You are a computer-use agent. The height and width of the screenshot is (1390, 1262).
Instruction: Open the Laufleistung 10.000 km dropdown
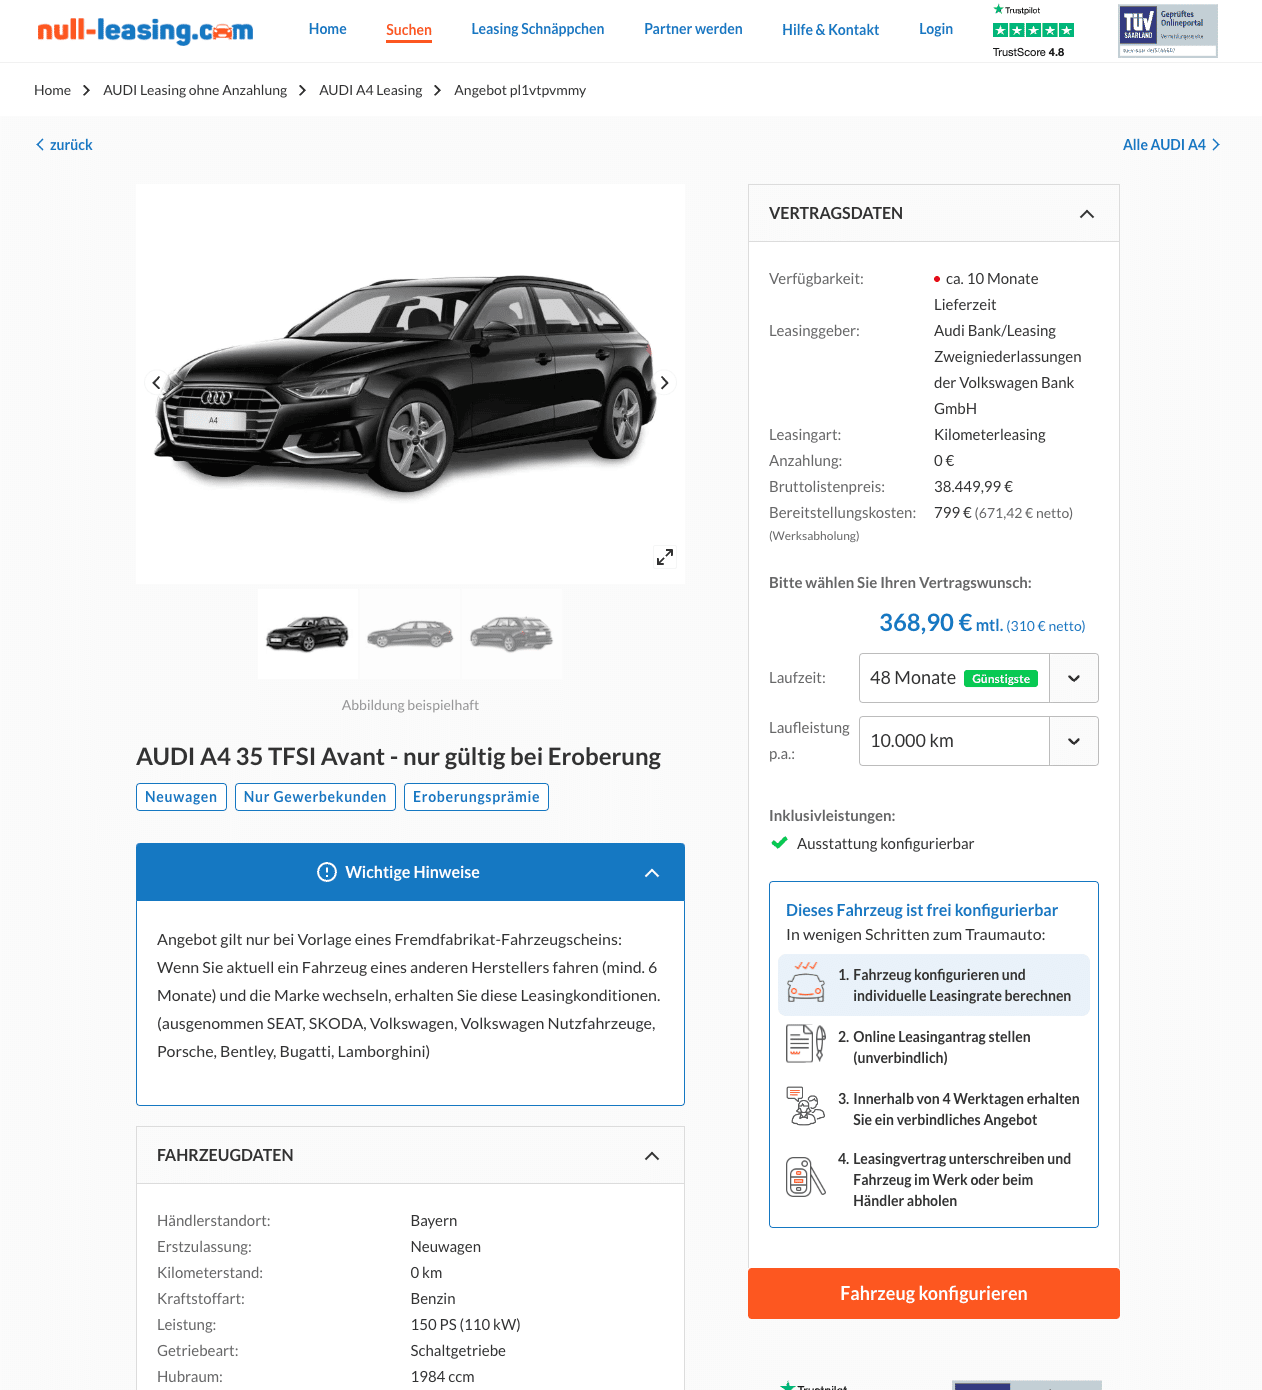[979, 741]
